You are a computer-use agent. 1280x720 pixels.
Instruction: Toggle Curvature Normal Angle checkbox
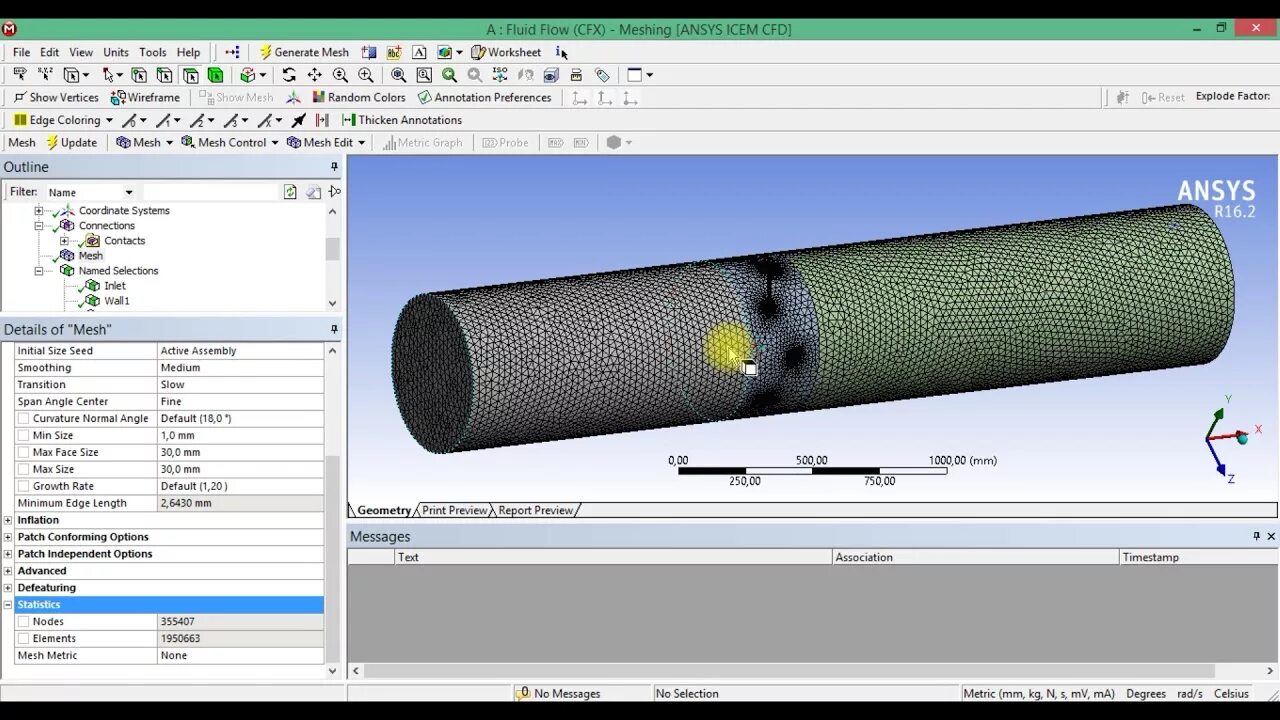pos(23,418)
